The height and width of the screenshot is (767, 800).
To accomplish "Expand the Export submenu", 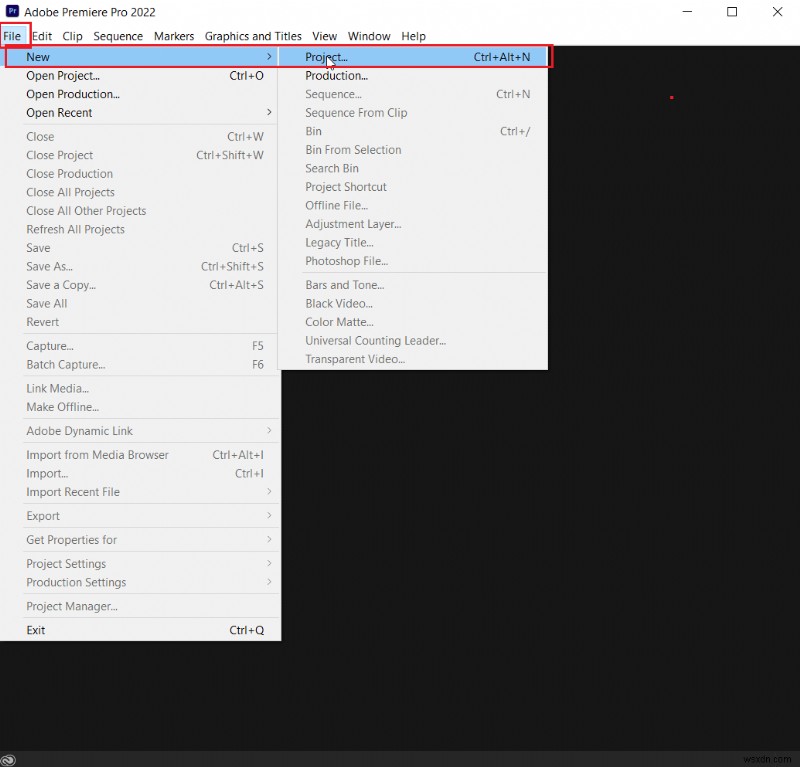I will pyautogui.click(x=141, y=516).
